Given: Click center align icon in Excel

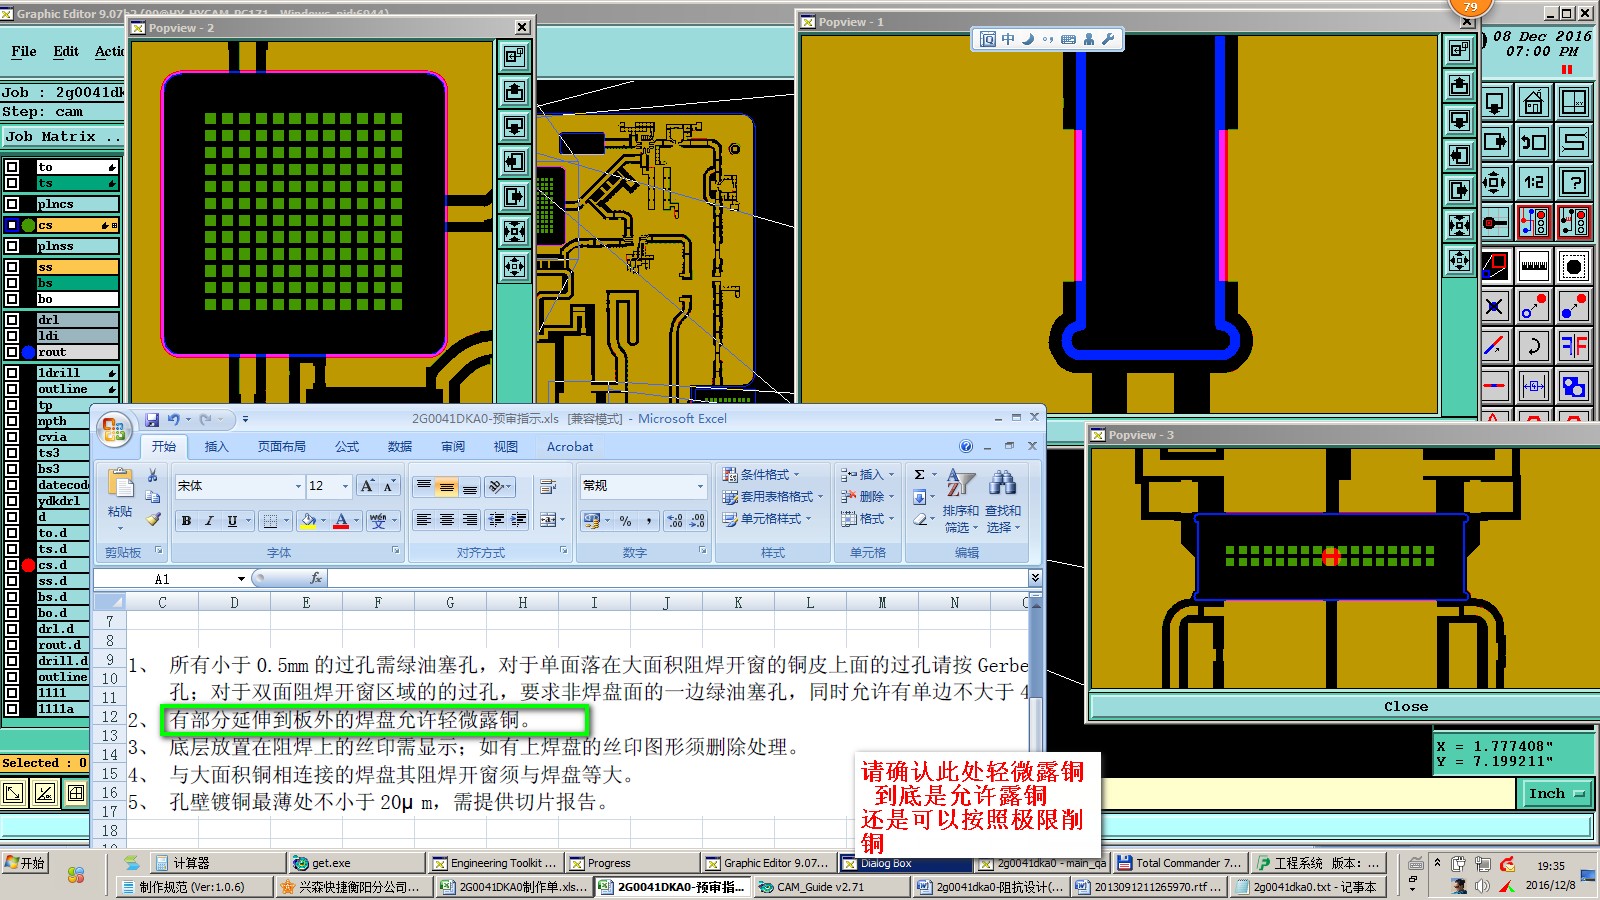Looking at the screenshot, I should [446, 520].
